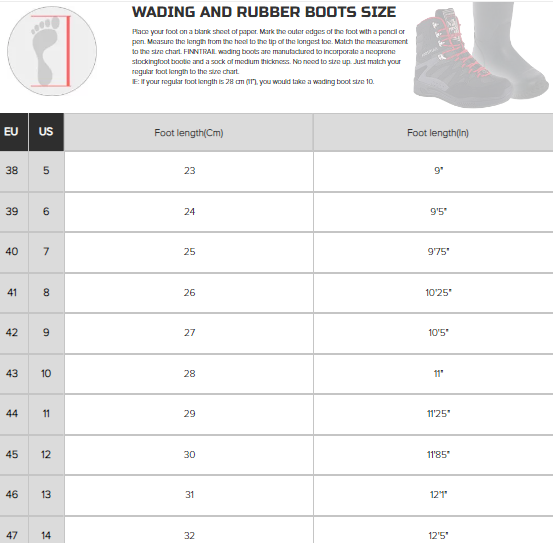Select the US column header
553x543 pixels.
point(46,132)
